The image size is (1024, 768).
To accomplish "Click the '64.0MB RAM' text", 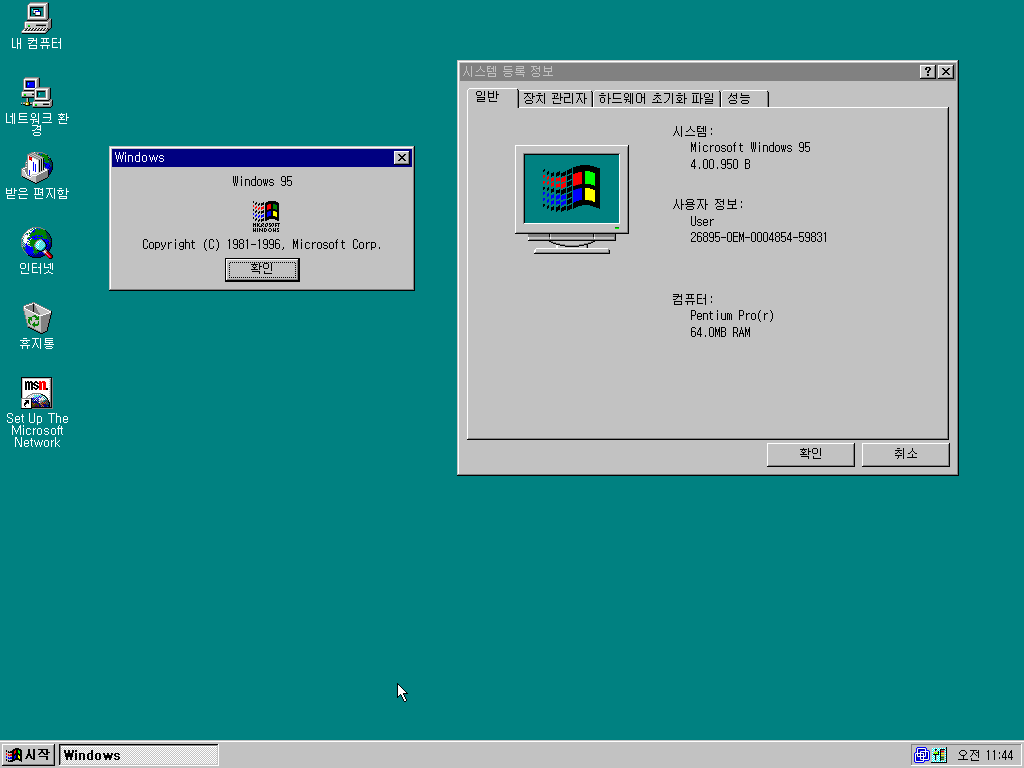I will click(x=720, y=332).
